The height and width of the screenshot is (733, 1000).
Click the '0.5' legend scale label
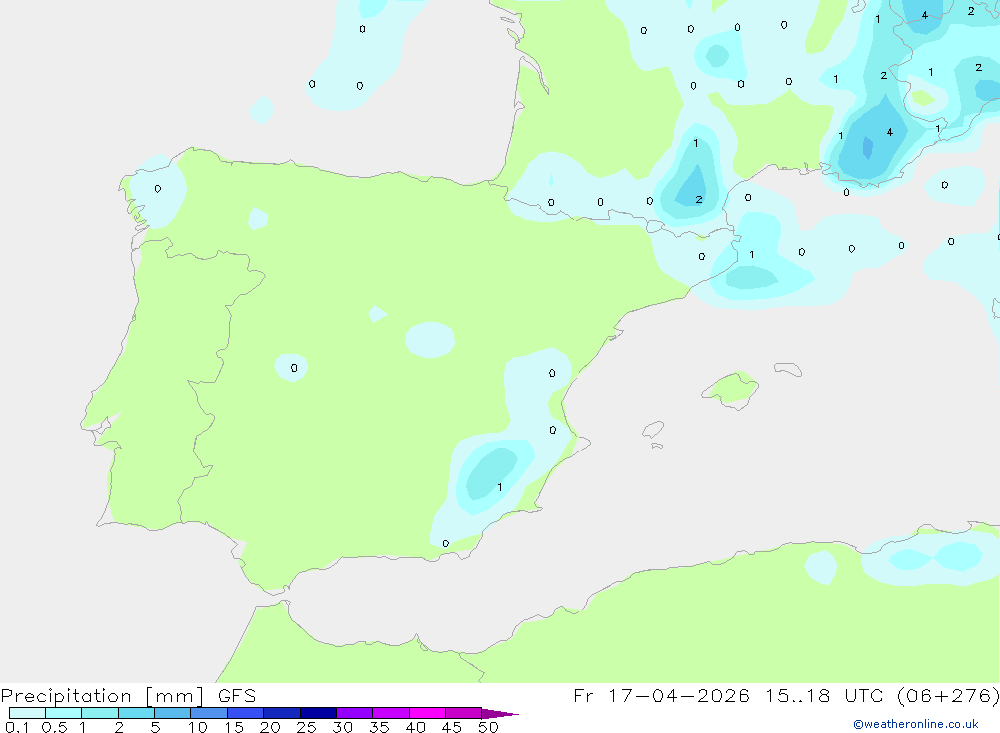click(x=54, y=727)
